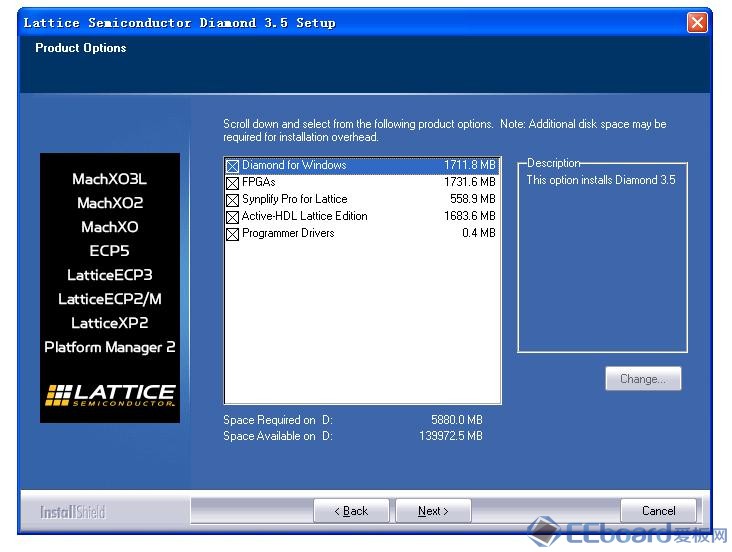Click the 5880.0 MB space required value

(x=457, y=420)
